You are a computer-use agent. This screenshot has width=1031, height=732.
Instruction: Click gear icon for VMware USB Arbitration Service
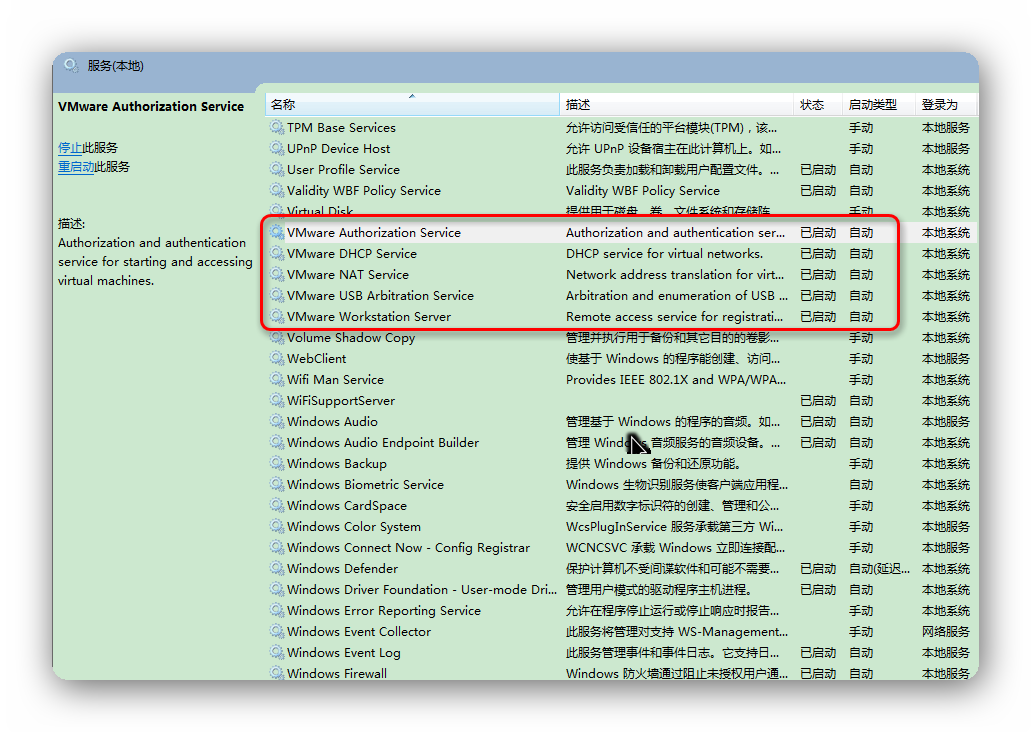coord(277,295)
